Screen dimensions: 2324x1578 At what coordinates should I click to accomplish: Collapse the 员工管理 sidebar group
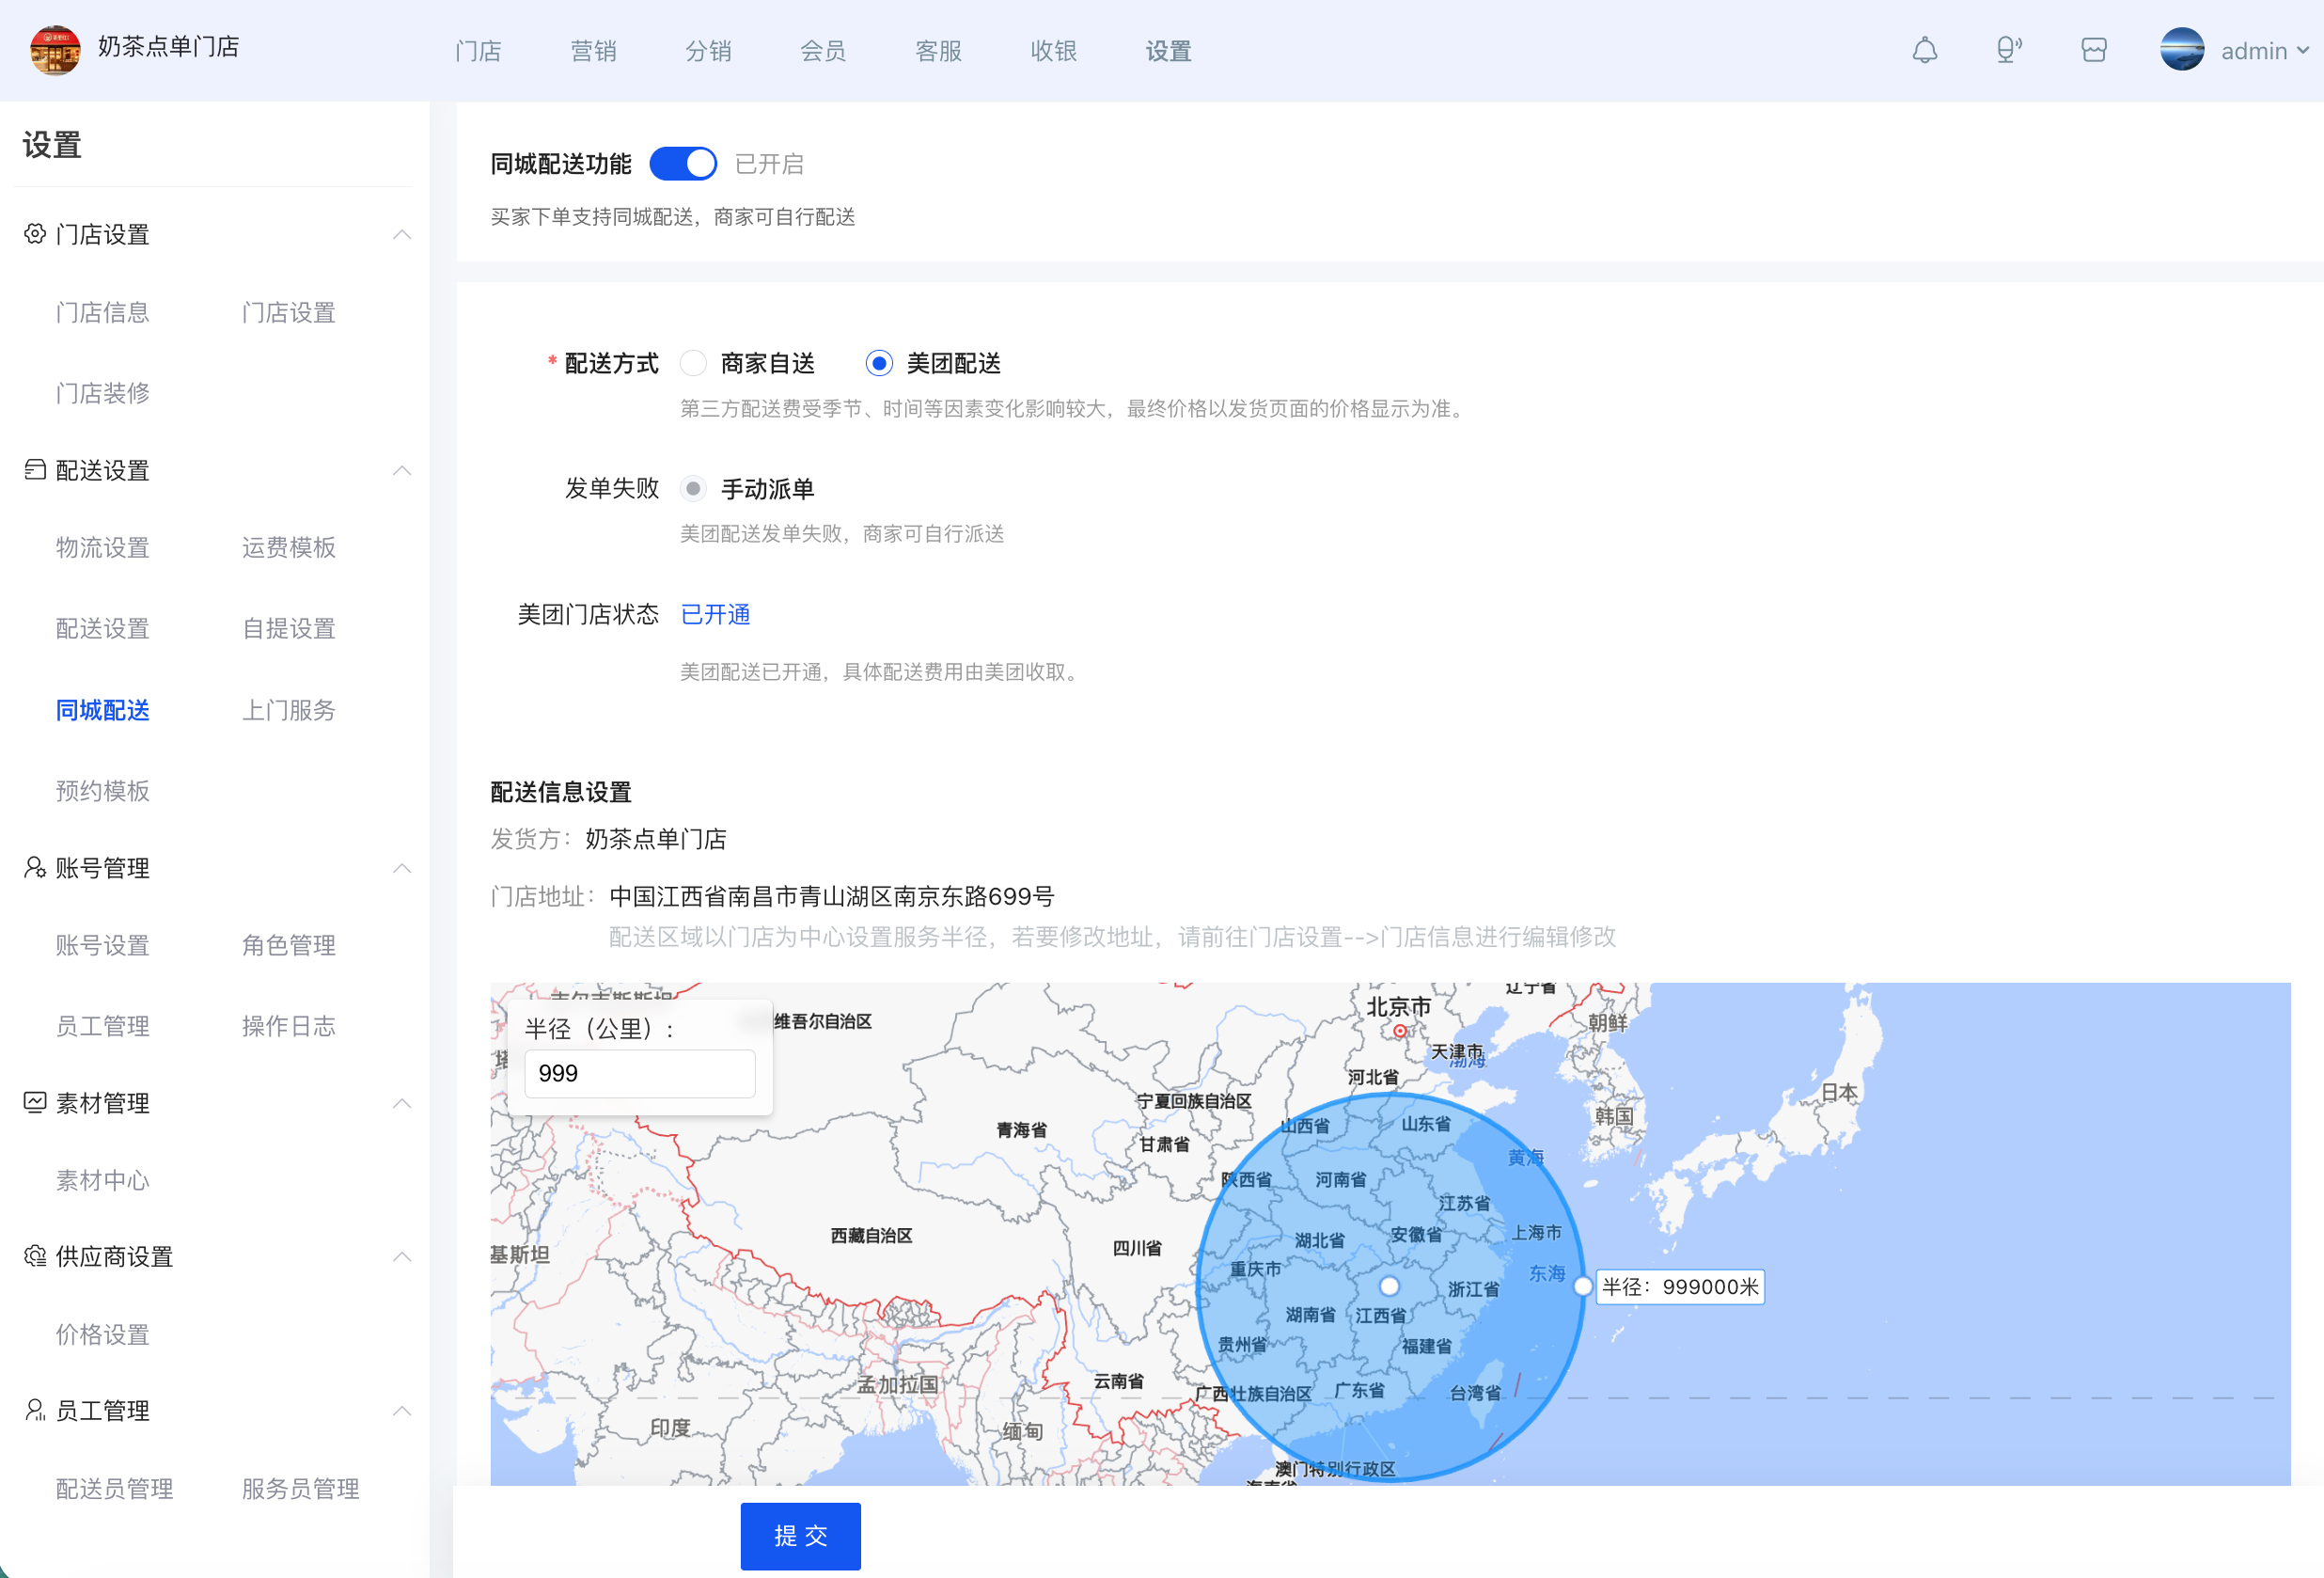click(402, 1410)
